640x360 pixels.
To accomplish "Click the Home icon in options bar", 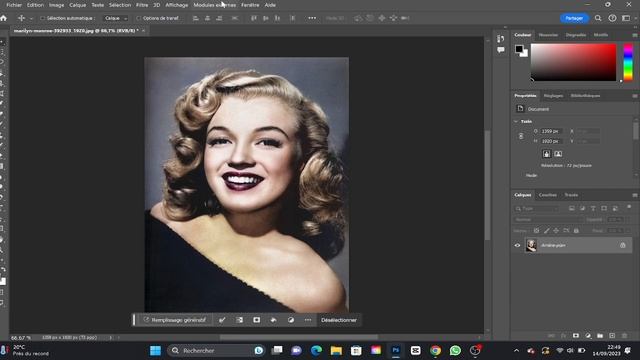I will tap(4, 18).
